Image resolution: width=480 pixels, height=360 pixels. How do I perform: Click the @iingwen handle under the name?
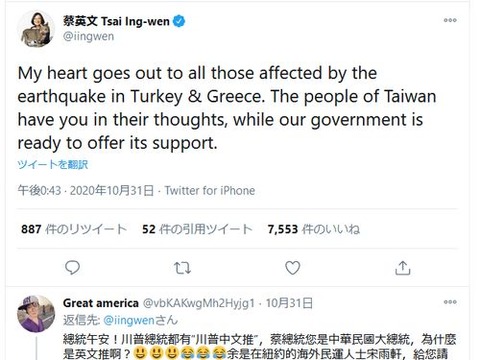(89, 36)
